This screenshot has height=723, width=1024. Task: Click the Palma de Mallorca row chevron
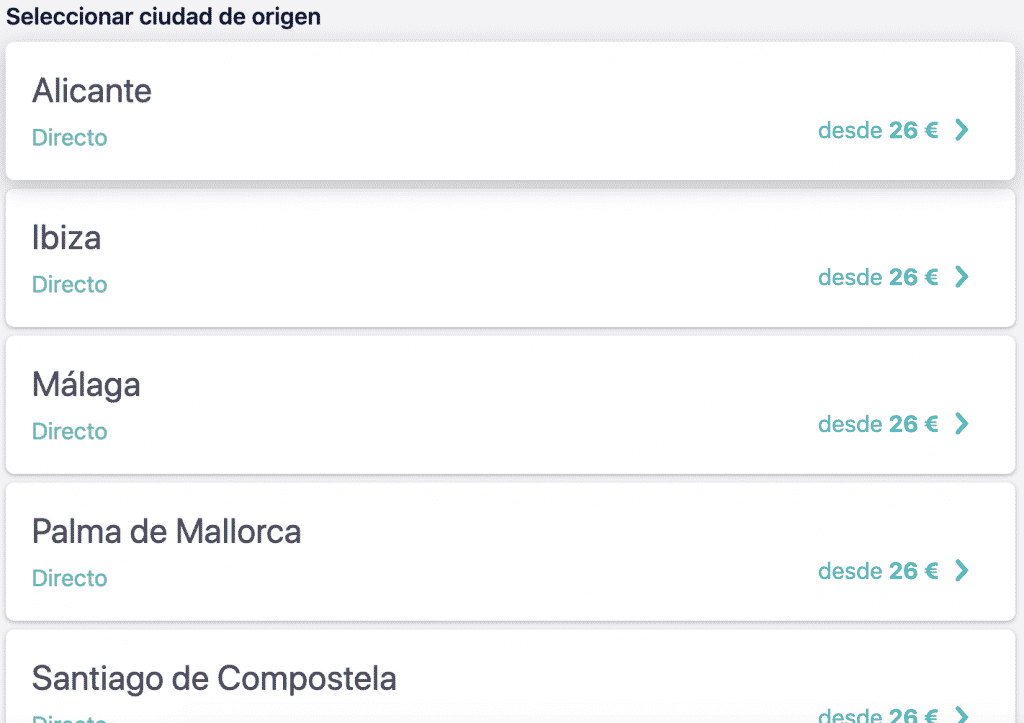tap(961, 571)
